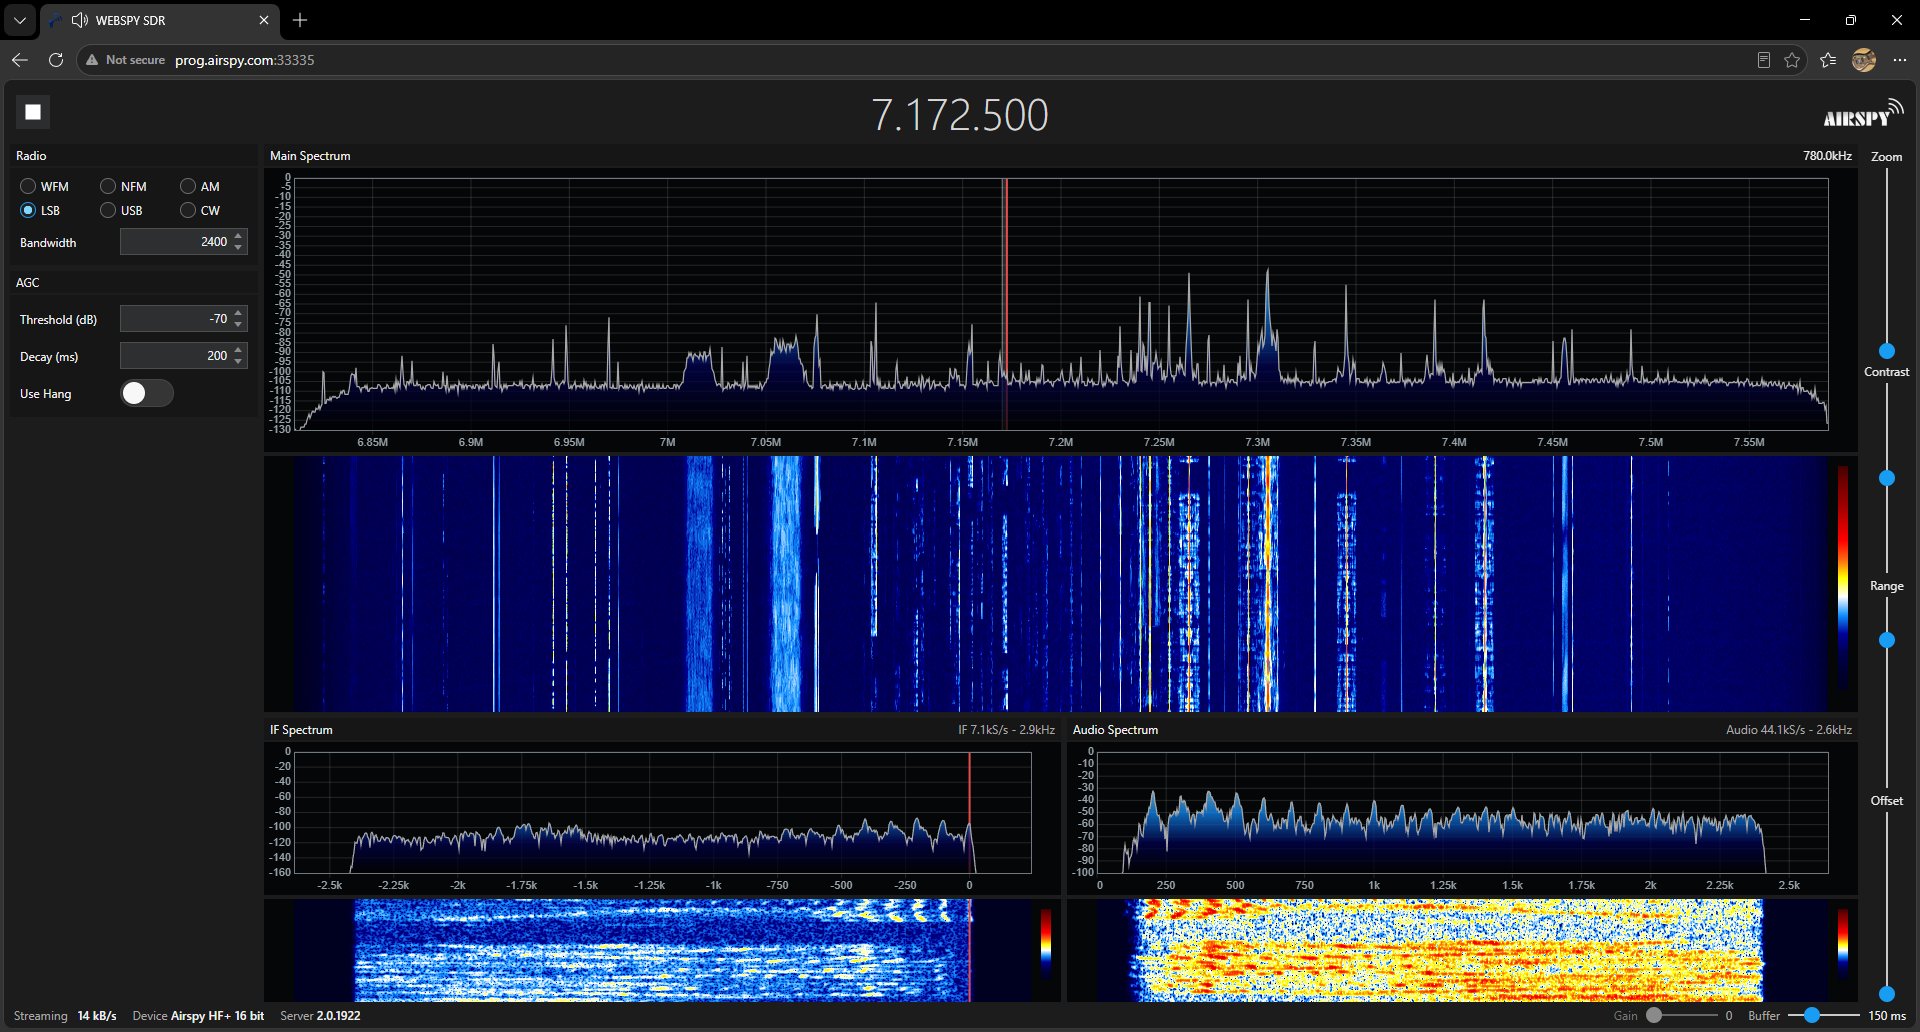The height and width of the screenshot is (1032, 1920).
Task: Go back using the browser back arrow
Action: [x=20, y=60]
